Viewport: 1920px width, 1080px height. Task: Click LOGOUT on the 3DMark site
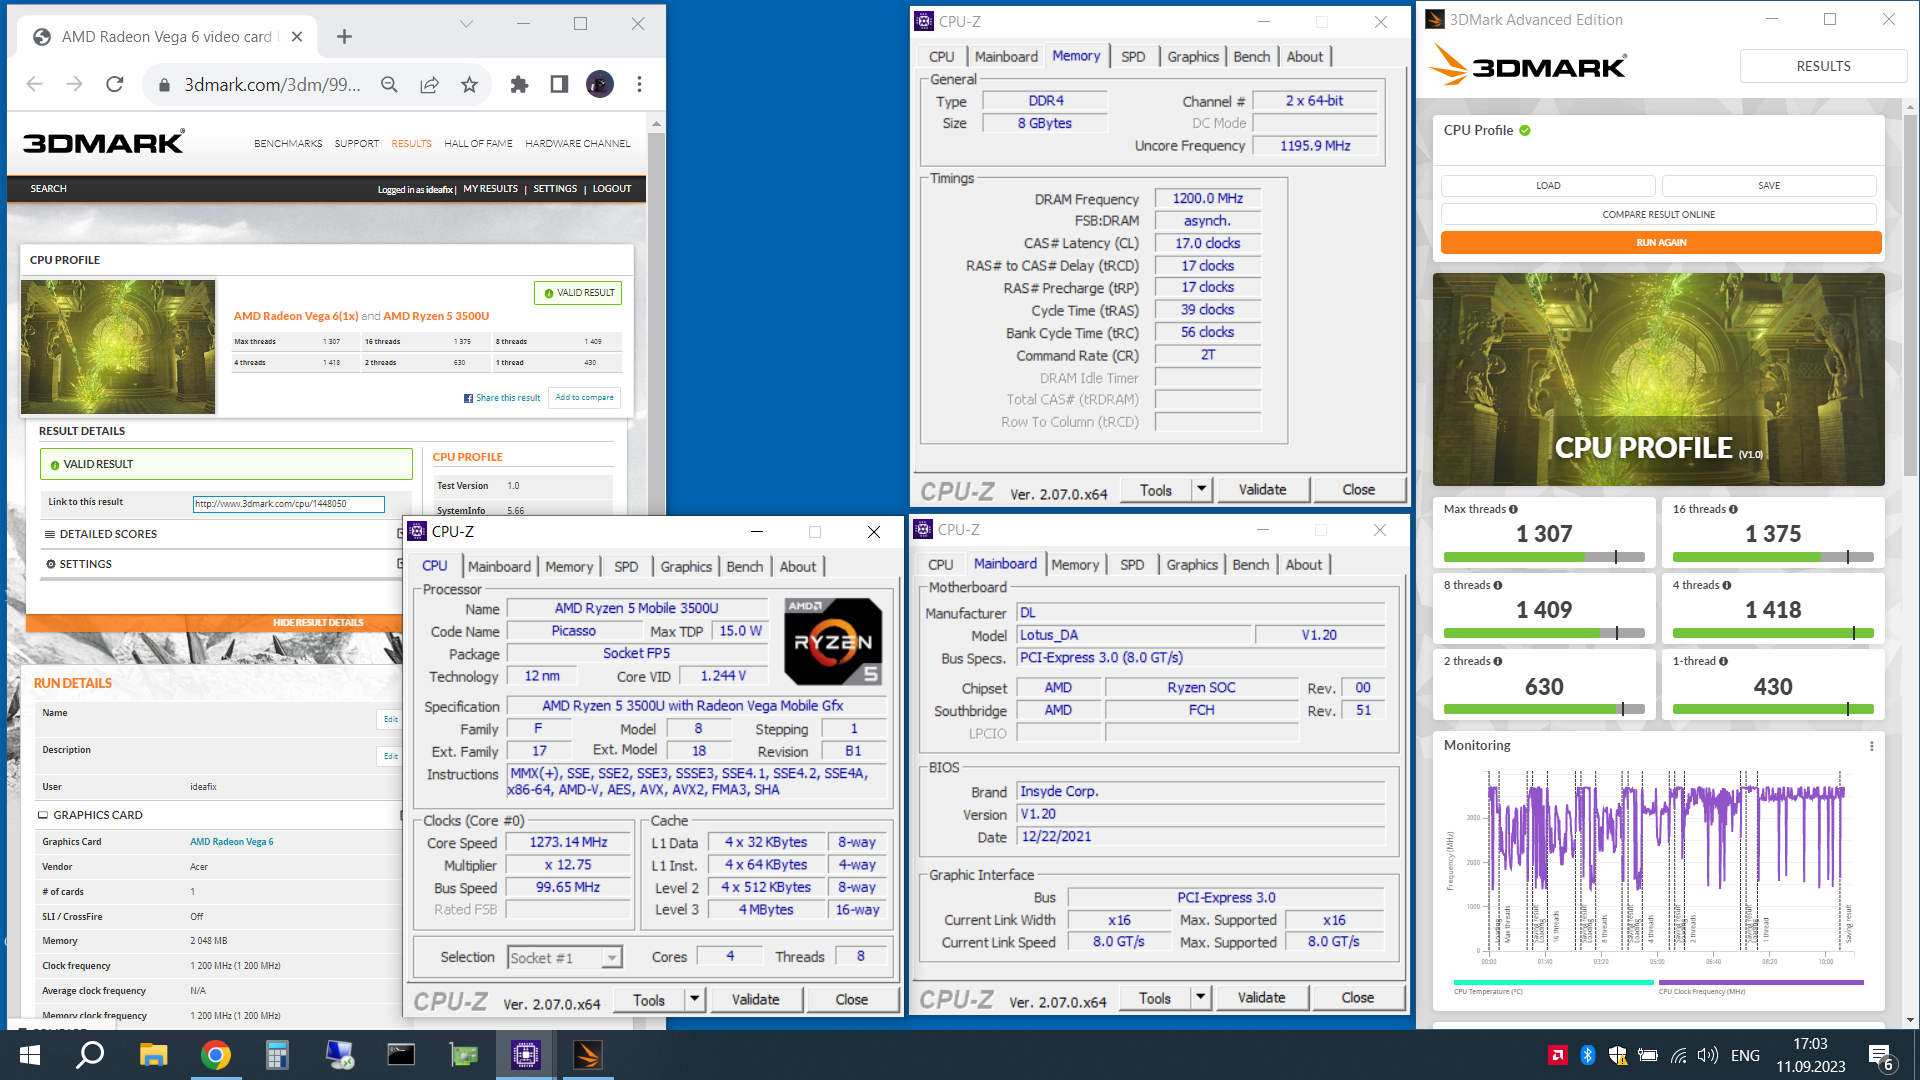(612, 189)
